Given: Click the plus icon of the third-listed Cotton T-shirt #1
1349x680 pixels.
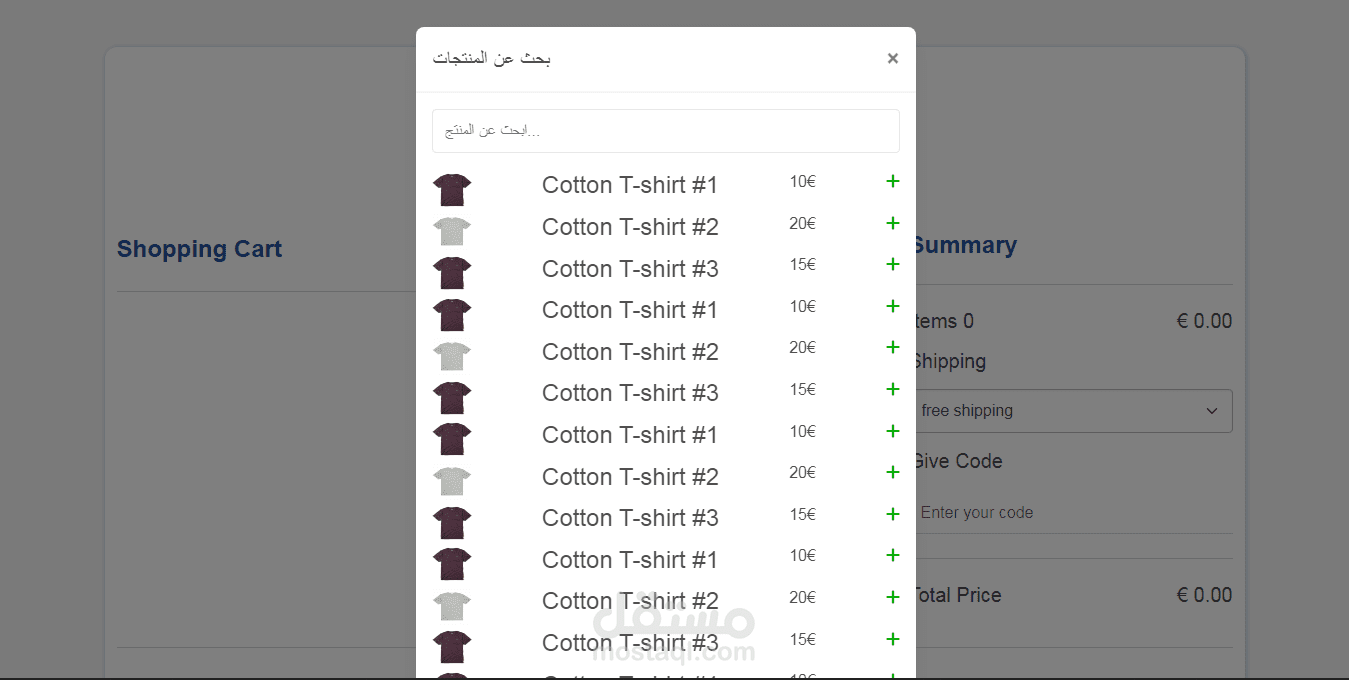Looking at the screenshot, I should (x=893, y=431).
